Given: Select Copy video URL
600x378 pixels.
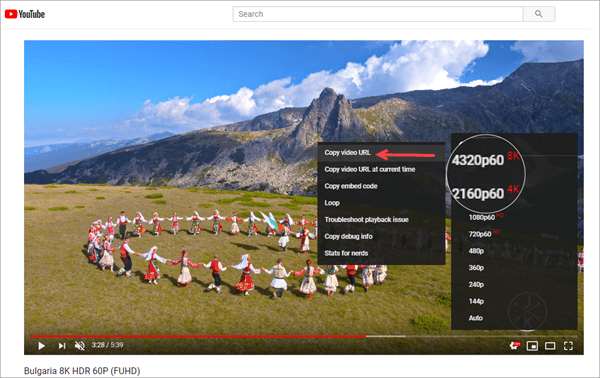Looking at the screenshot, I should point(381,153).
